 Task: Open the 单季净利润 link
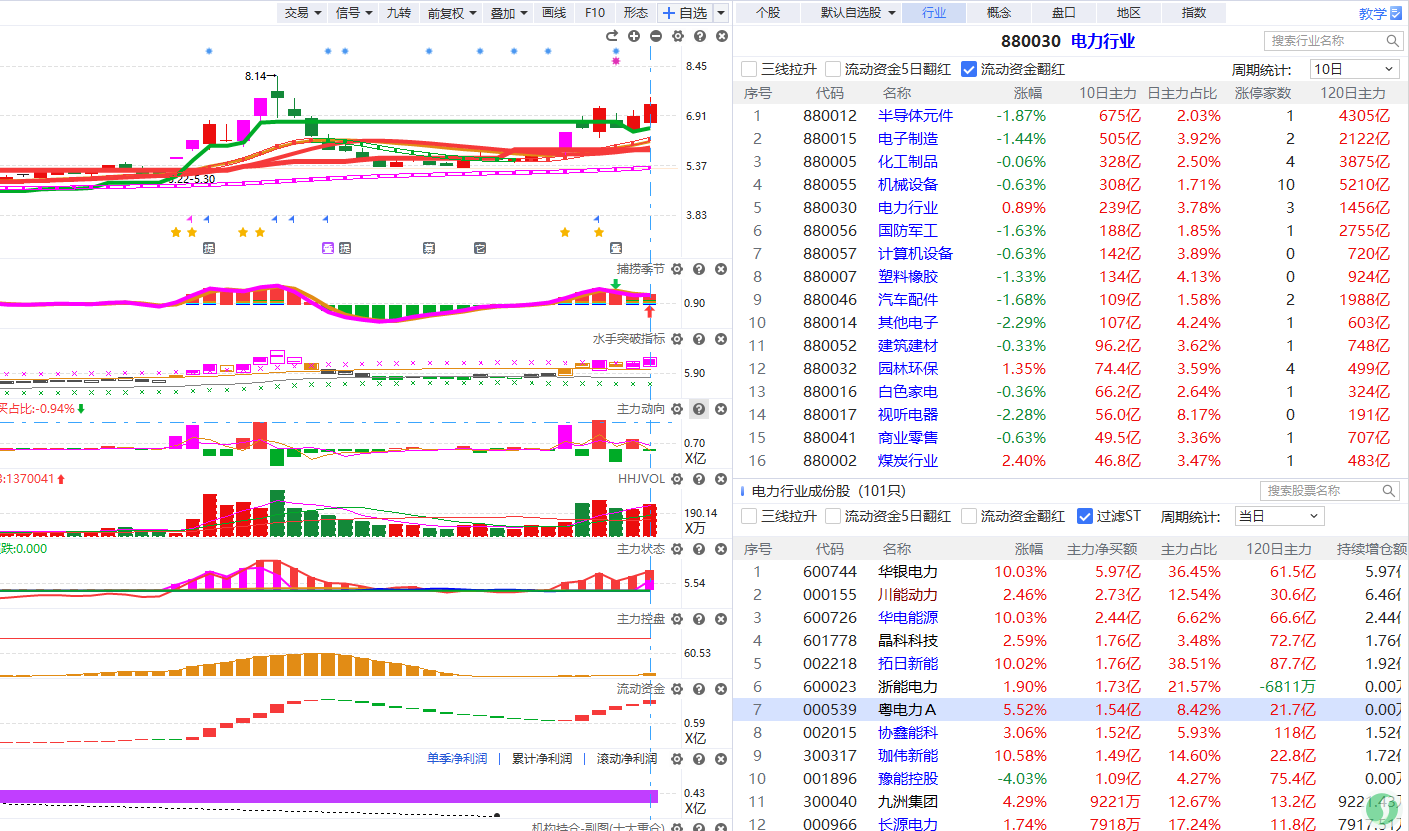coord(457,759)
